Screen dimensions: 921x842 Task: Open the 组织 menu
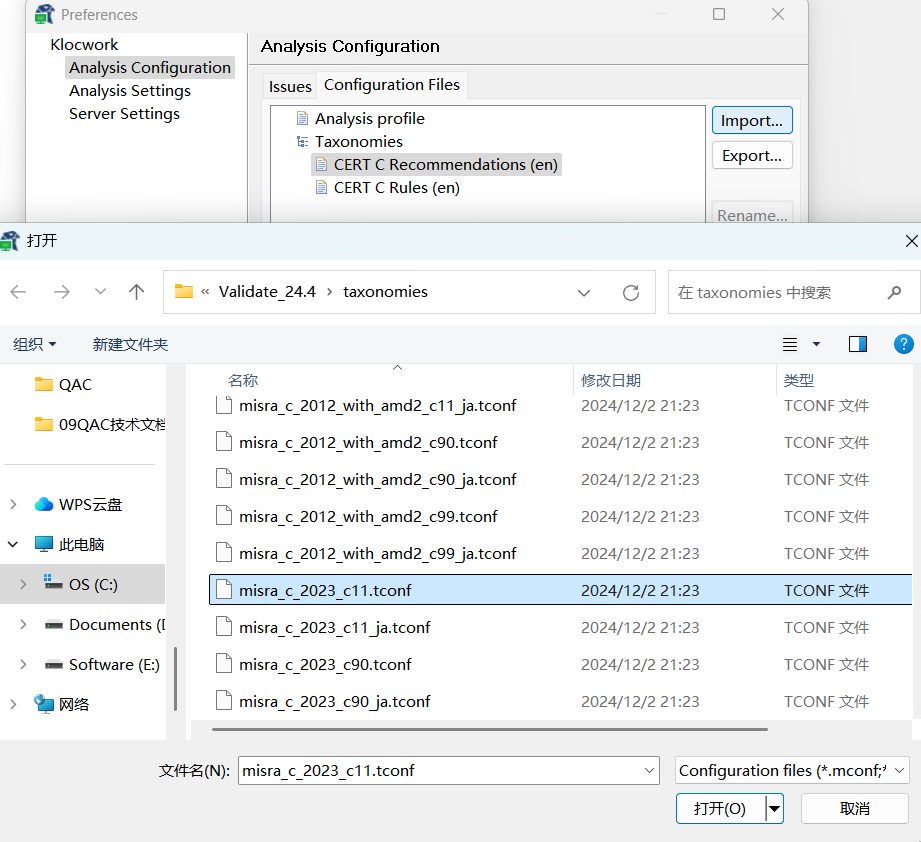pyautogui.click(x=35, y=344)
